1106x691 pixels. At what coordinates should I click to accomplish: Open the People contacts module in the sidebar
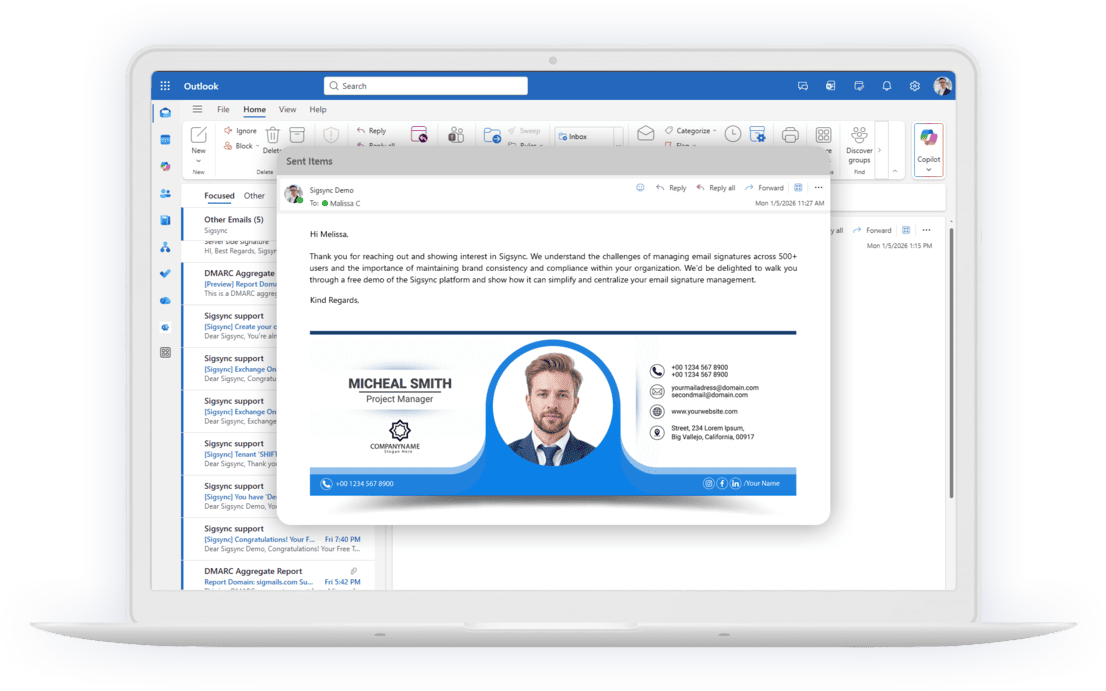coord(165,193)
